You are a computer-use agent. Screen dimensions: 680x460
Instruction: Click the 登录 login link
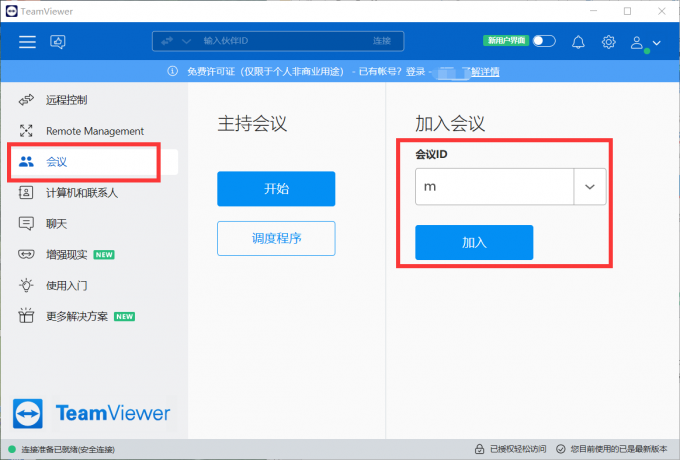tap(415, 72)
